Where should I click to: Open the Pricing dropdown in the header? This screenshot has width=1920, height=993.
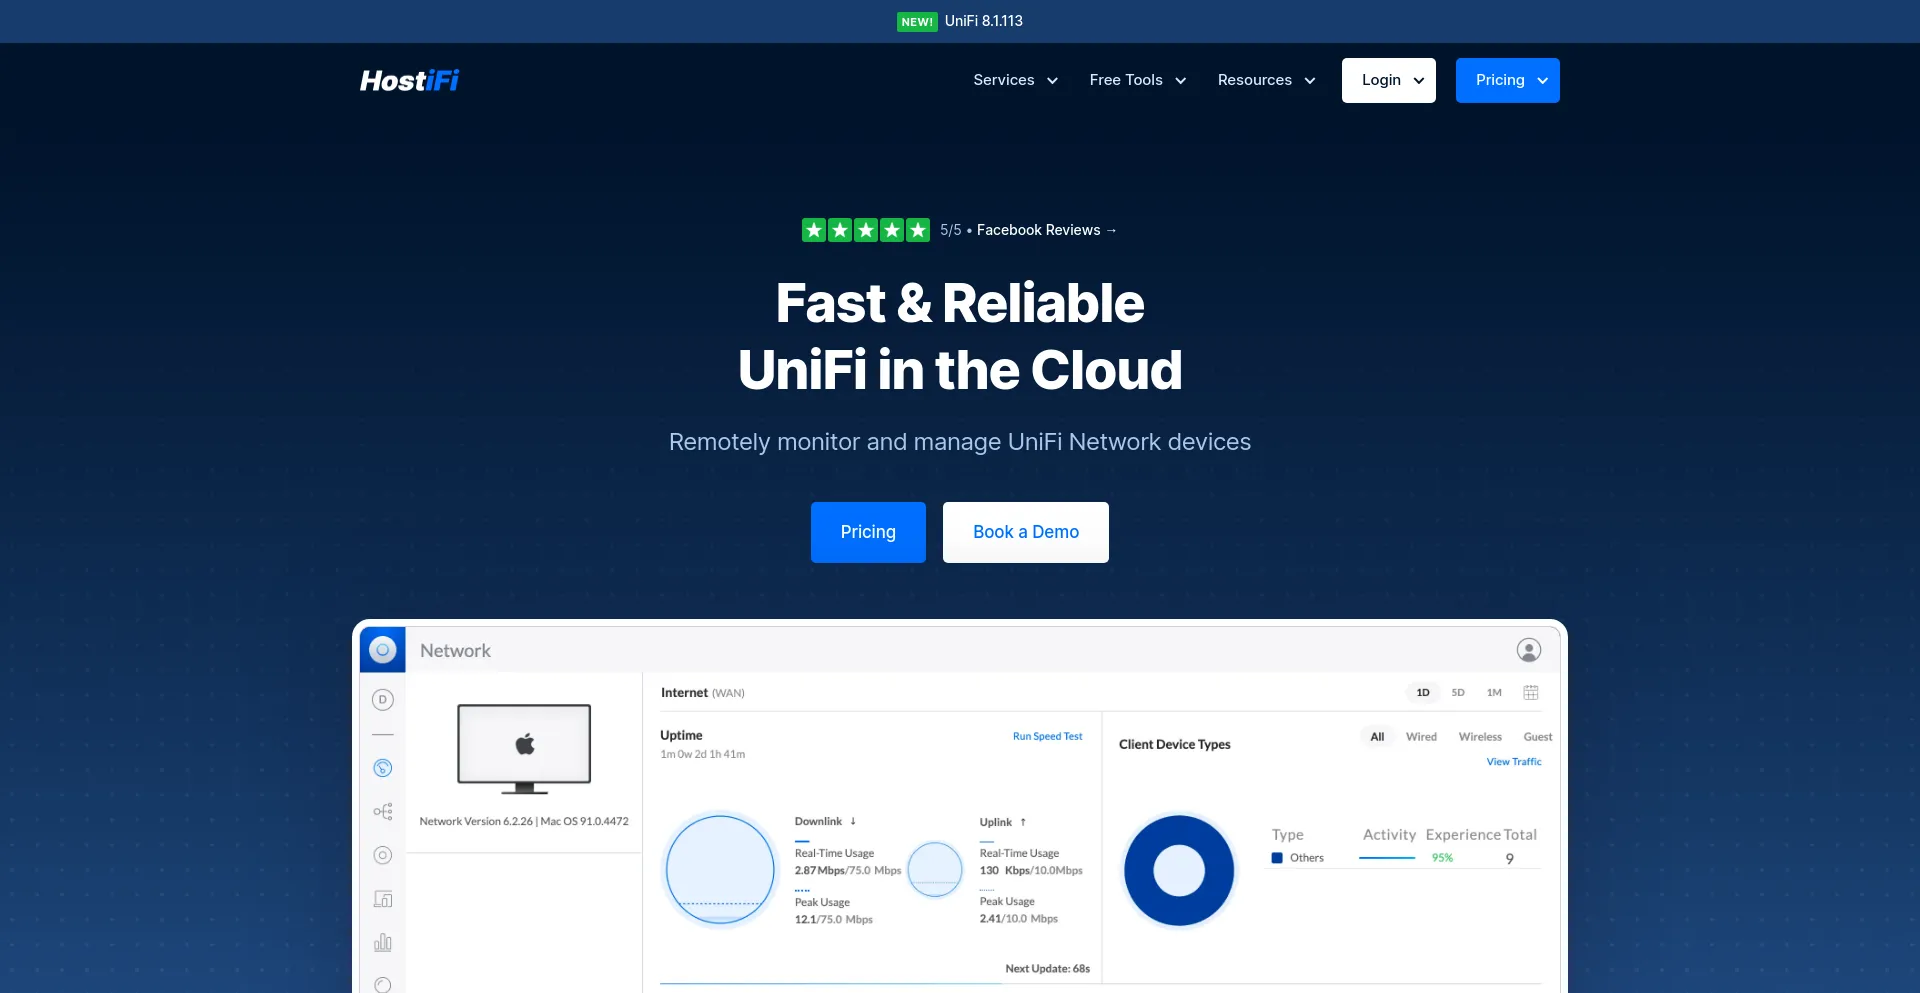1508,80
